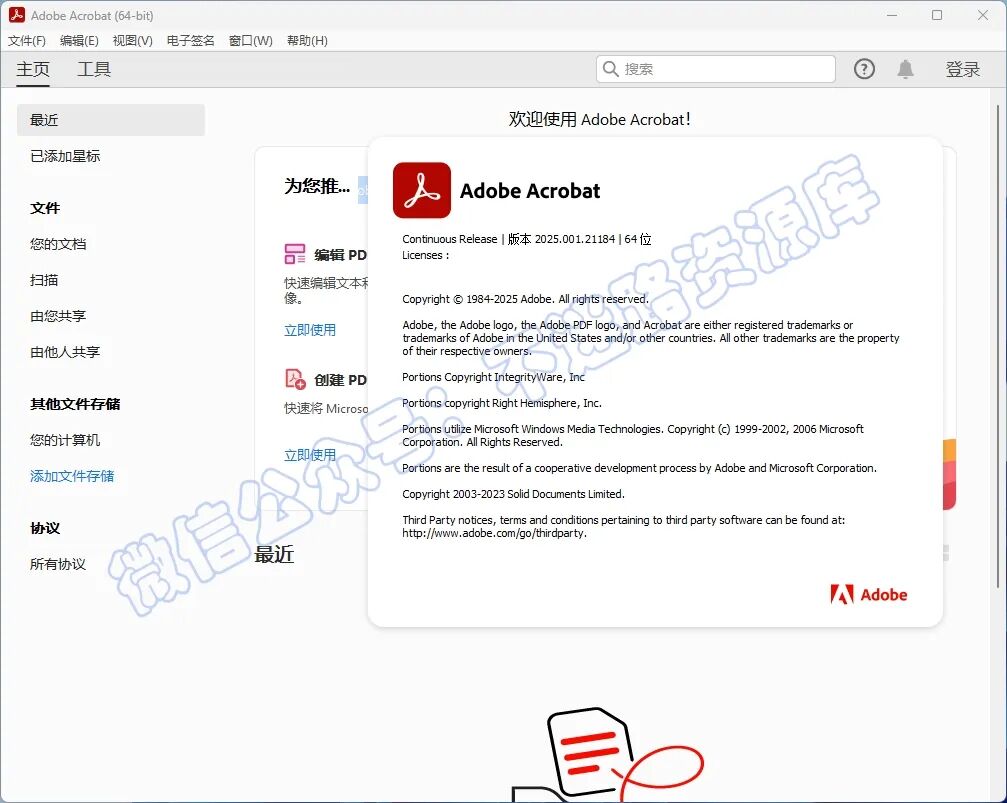
Task: Click the Copyright 1984-2025 Adobe line
Action: tap(525, 299)
